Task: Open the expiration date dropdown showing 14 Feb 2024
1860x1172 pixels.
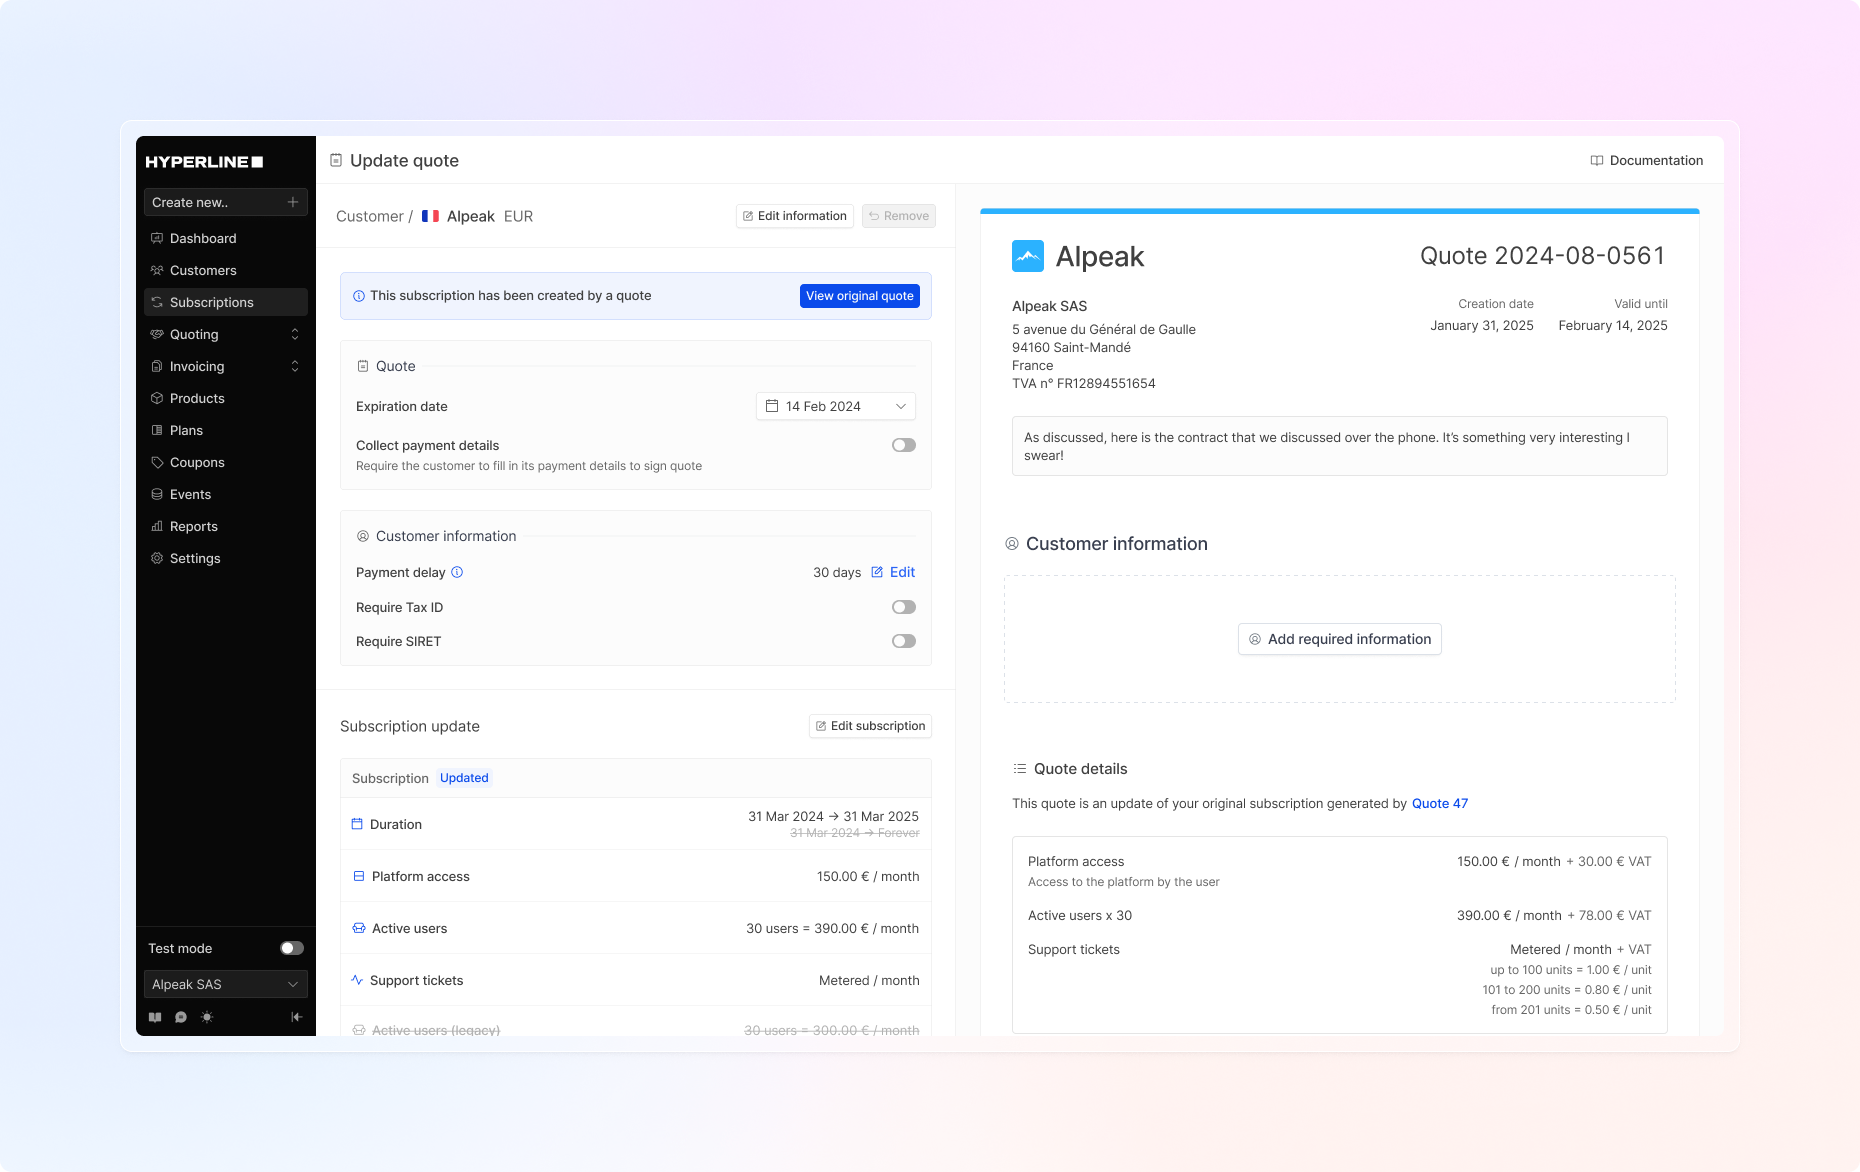Action: [836, 406]
